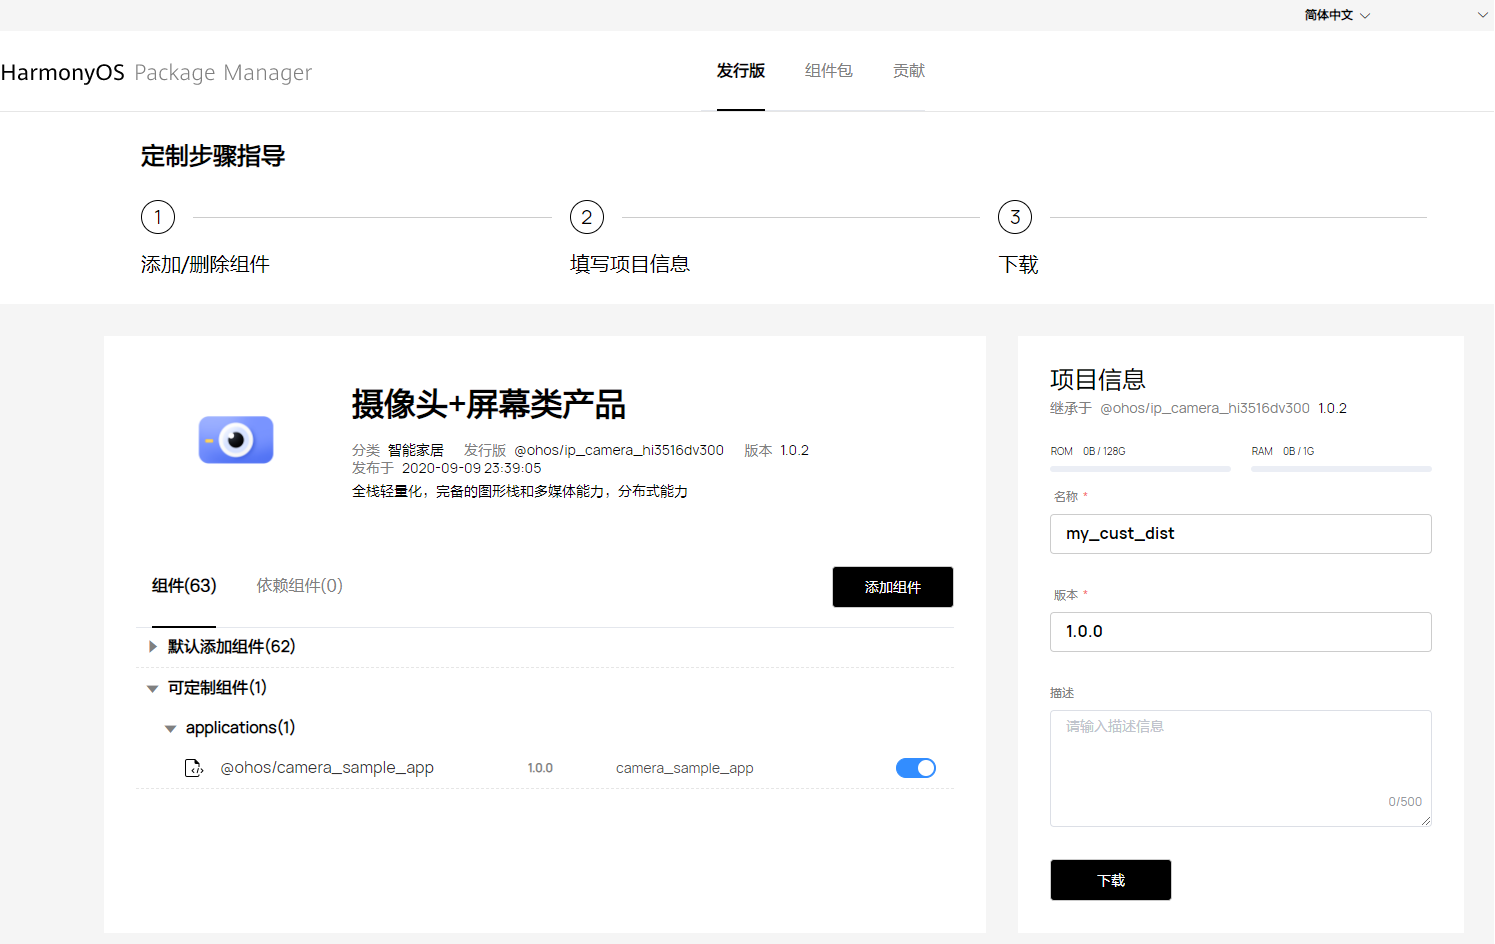This screenshot has width=1495, height=944.
Task: Click into the 描述 textarea
Action: [x=1241, y=768]
